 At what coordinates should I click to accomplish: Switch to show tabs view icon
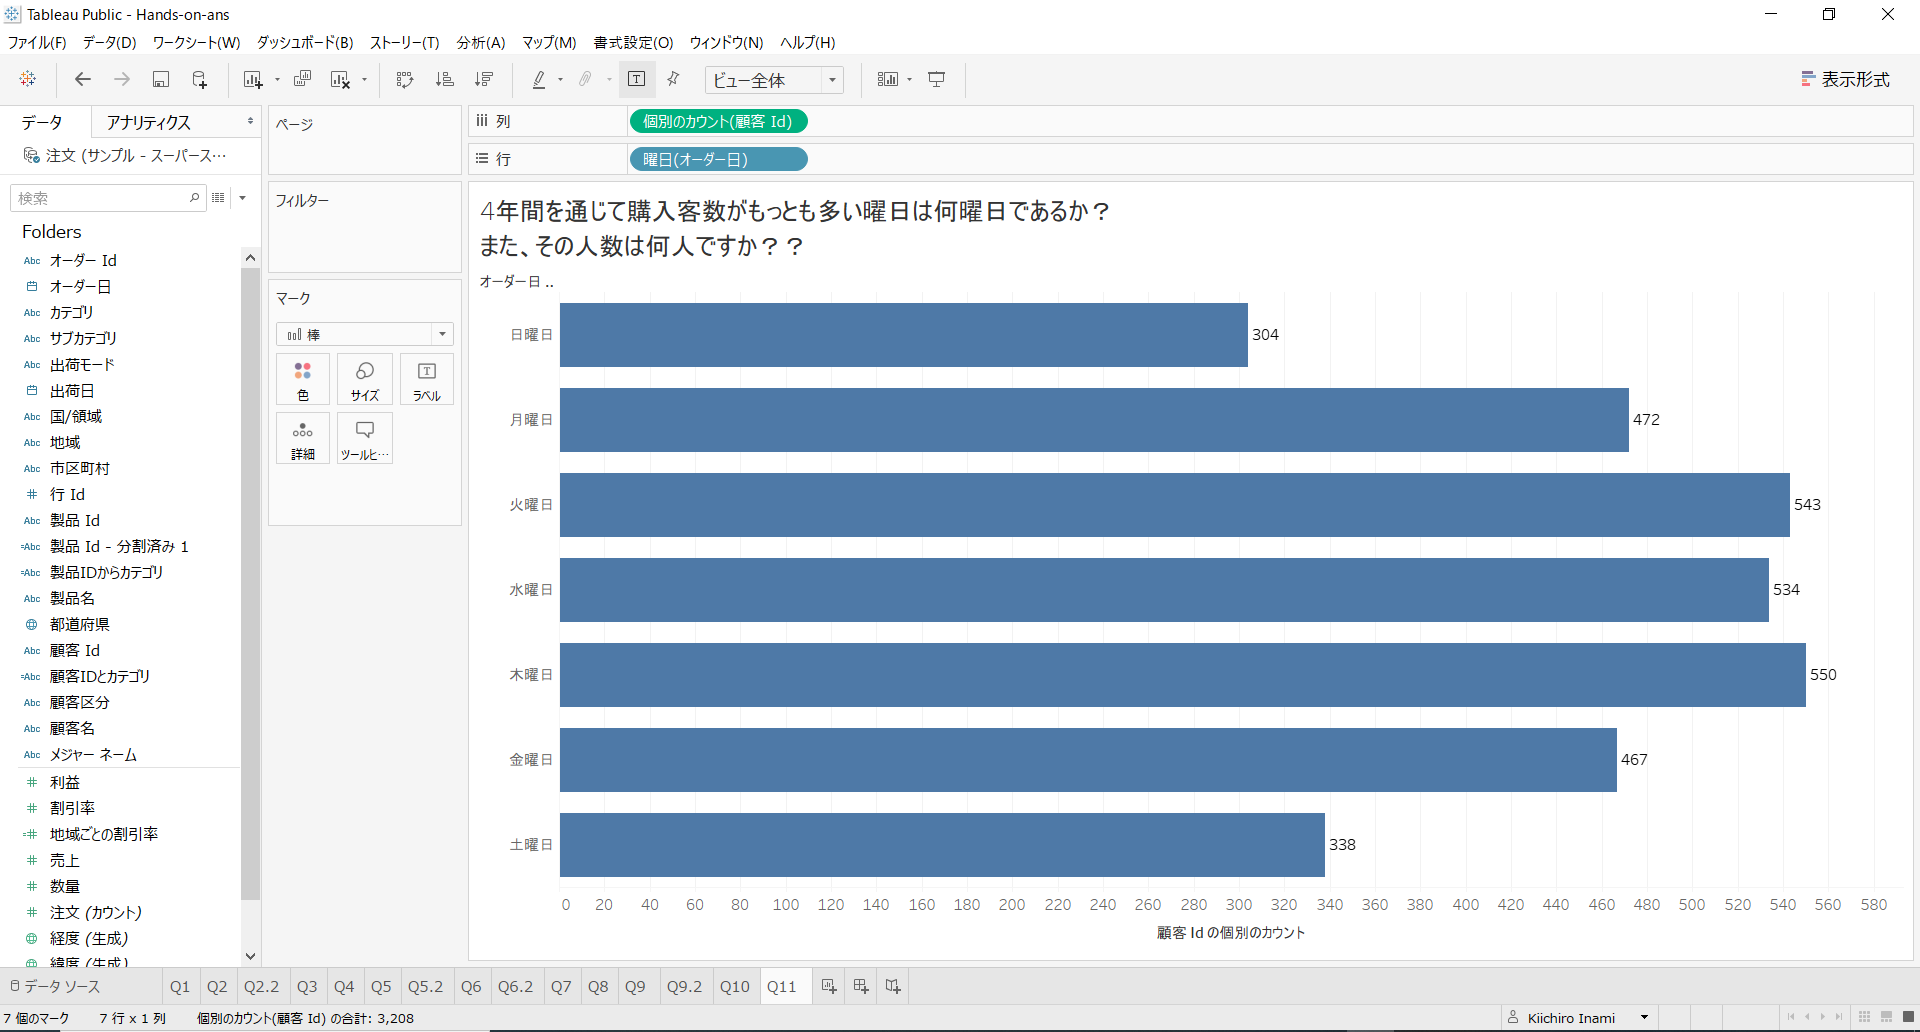tap(1908, 1017)
